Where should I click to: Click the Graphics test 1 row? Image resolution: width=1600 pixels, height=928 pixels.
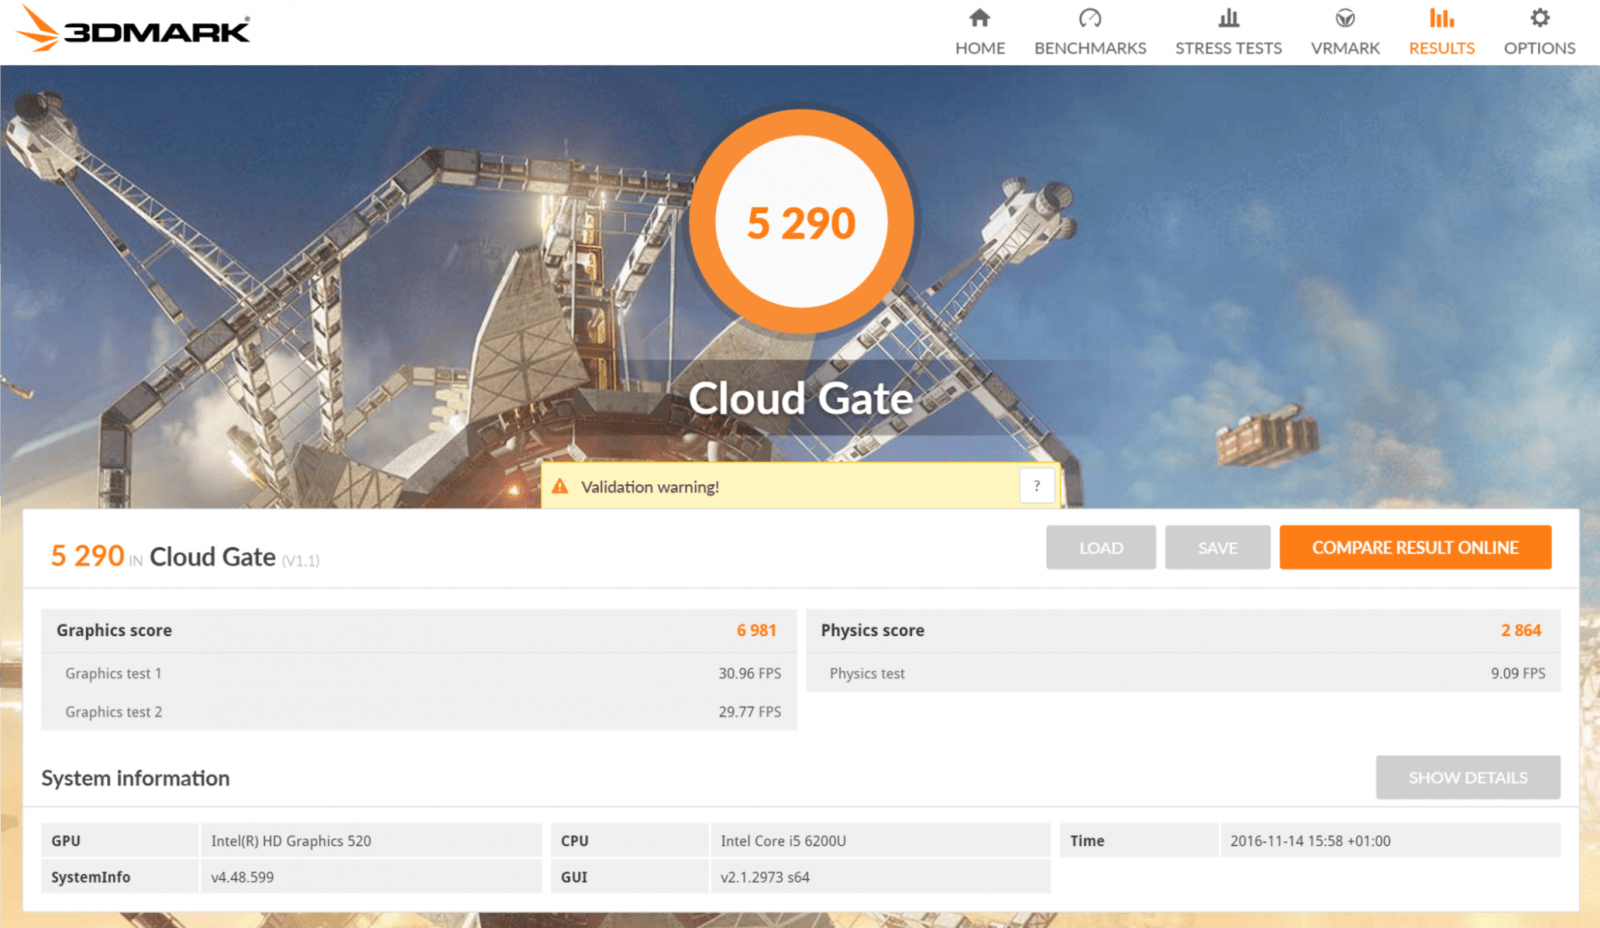419,673
